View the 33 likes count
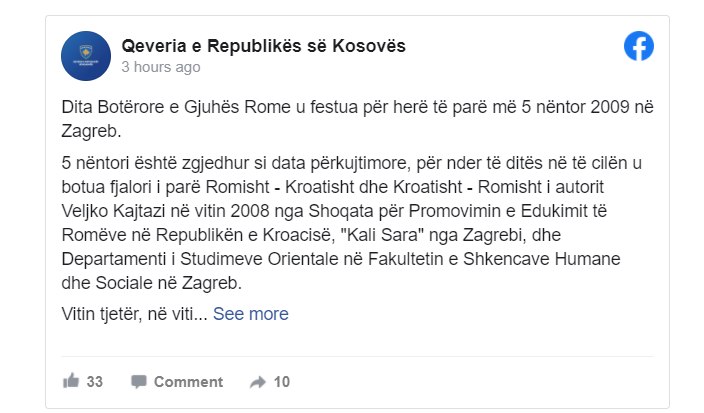 tap(95, 381)
